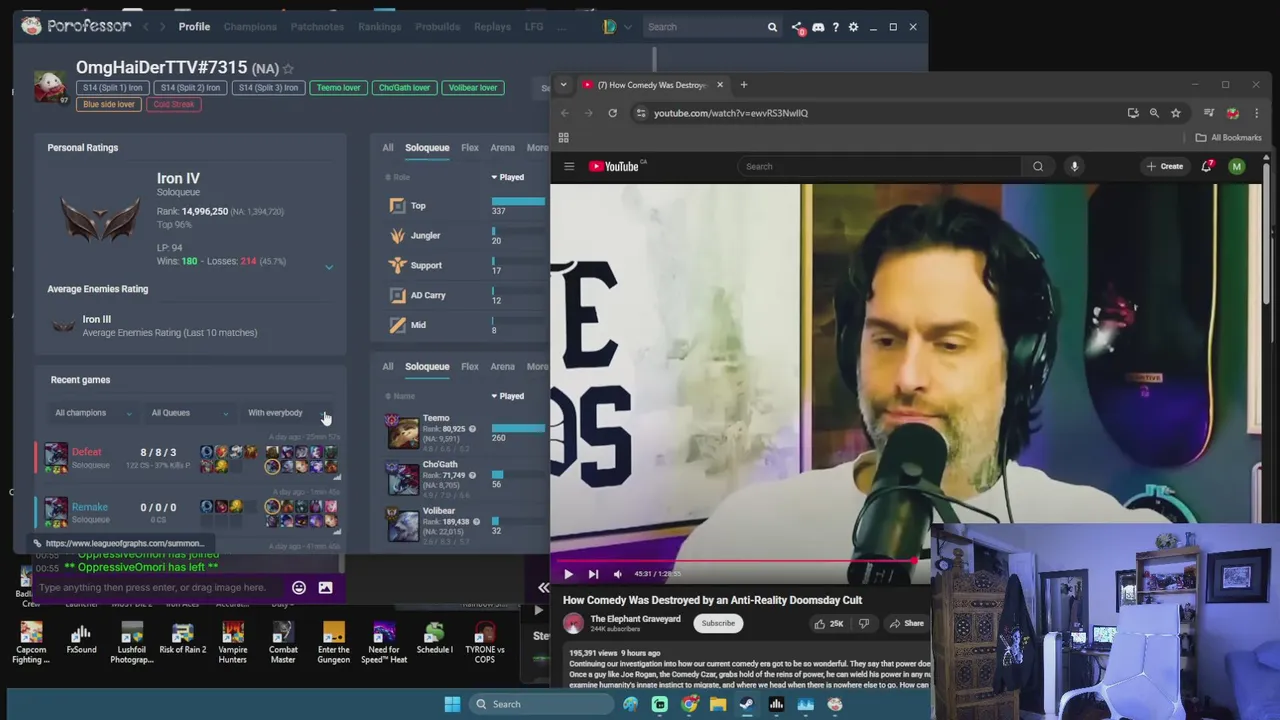
Task: Favorite summoner with the star icon
Action: click(288, 68)
